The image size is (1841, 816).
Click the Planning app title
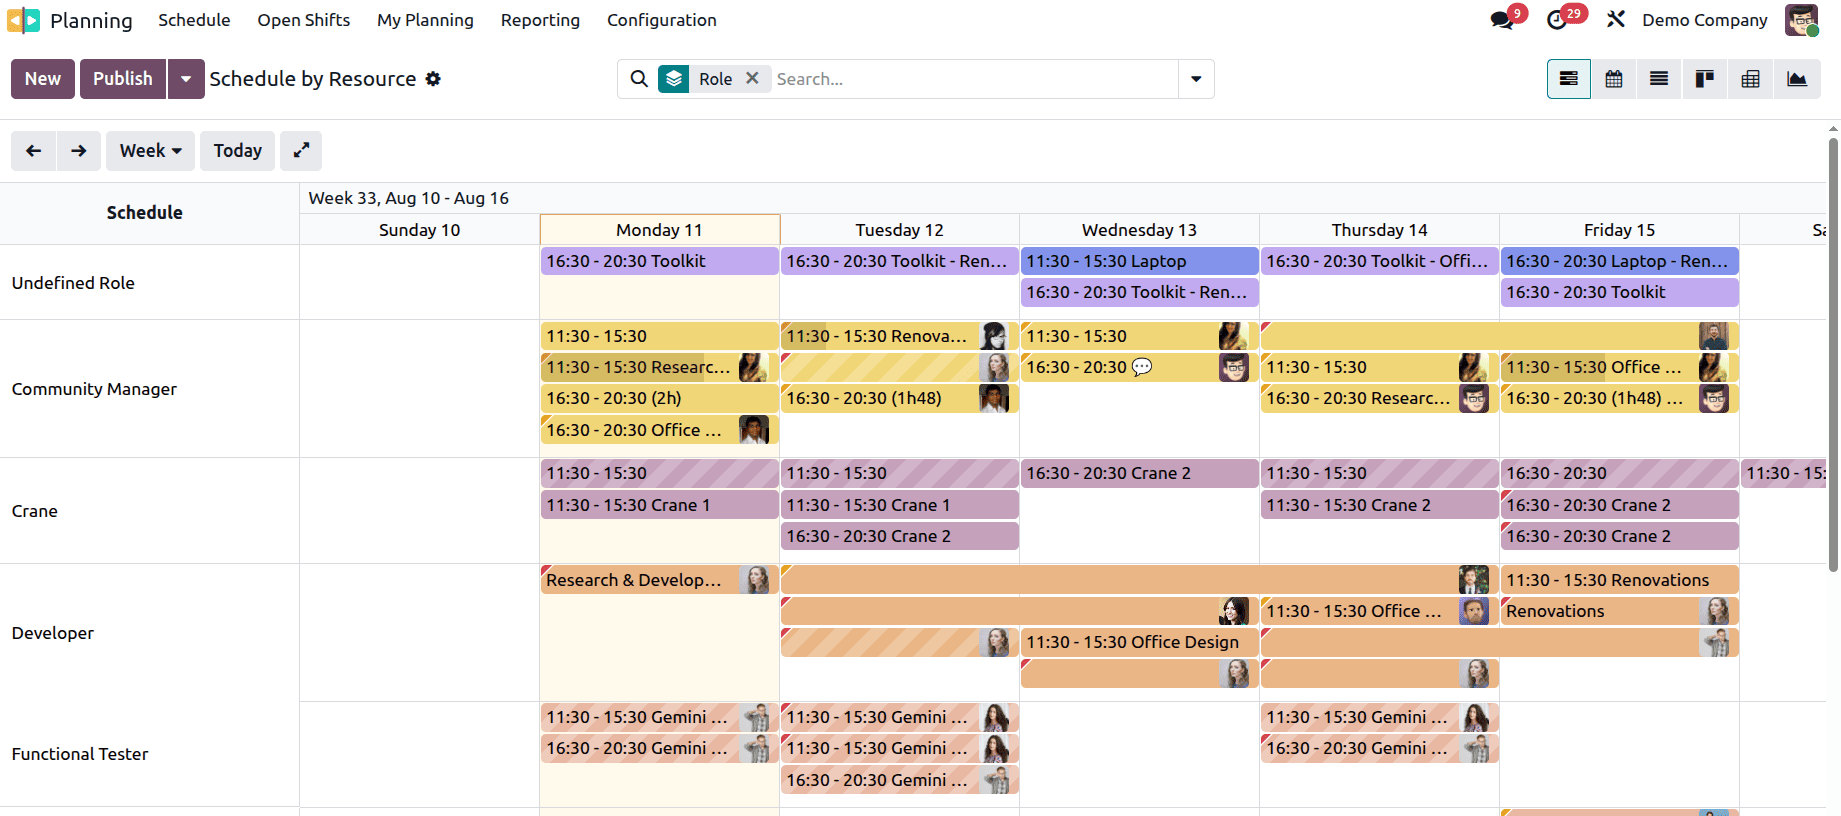click(x=91, y=20)
